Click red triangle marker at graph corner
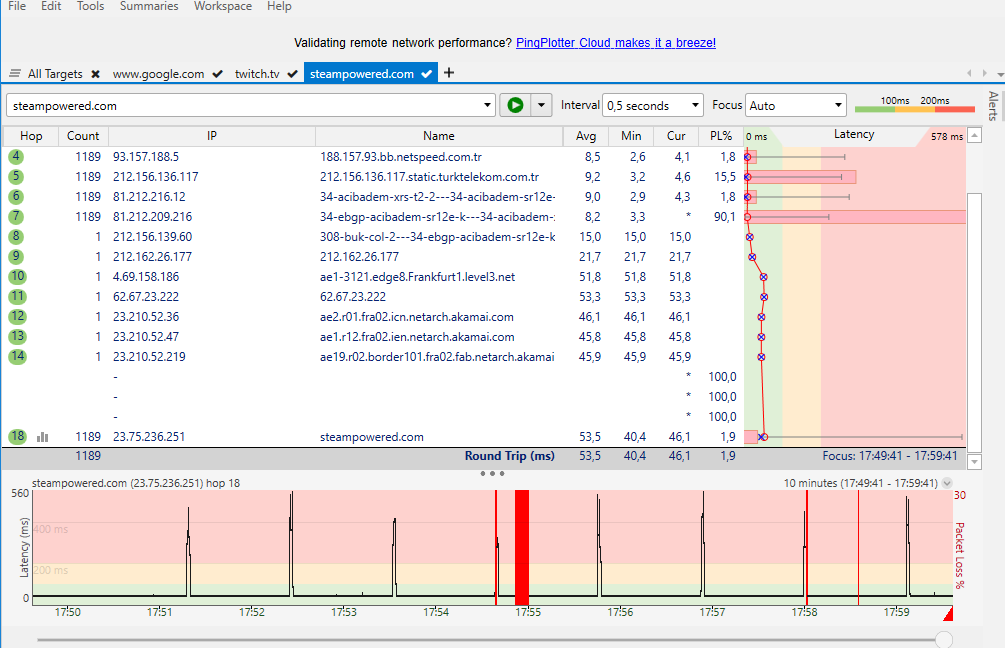Viewport: 1005px width, 648px height. pos(947,612)
